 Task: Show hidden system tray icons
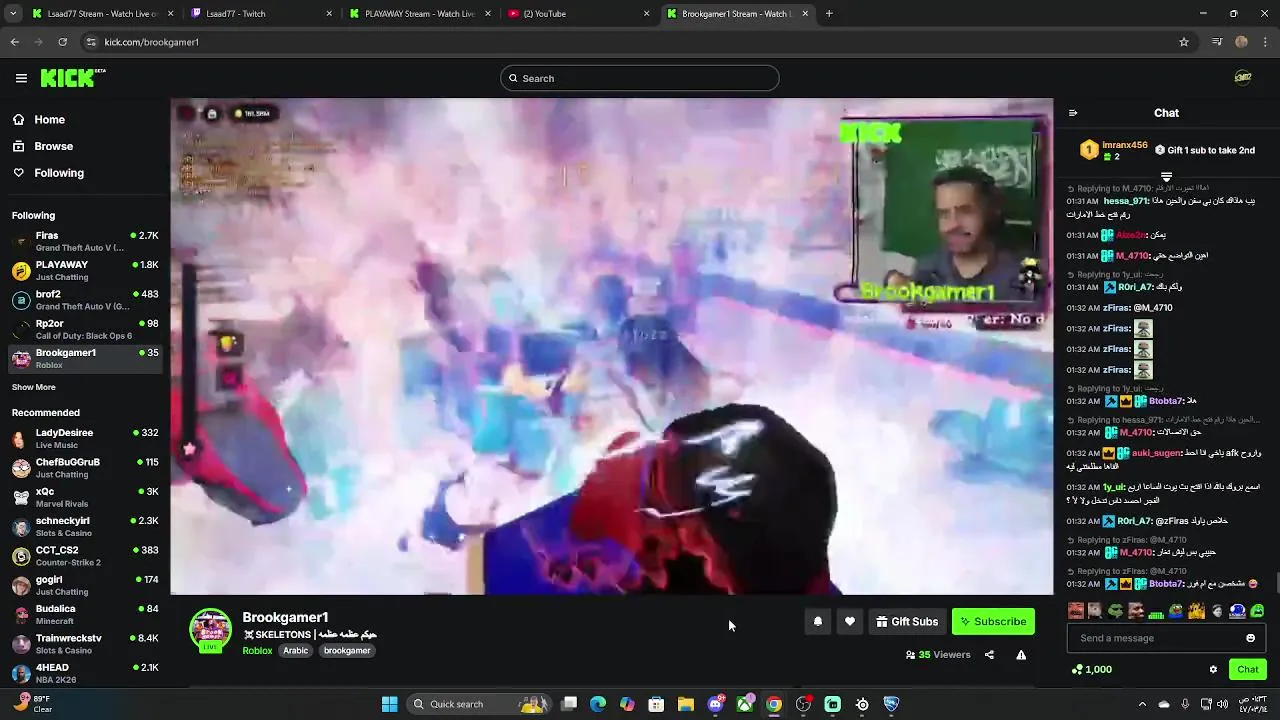point(1142,704)
